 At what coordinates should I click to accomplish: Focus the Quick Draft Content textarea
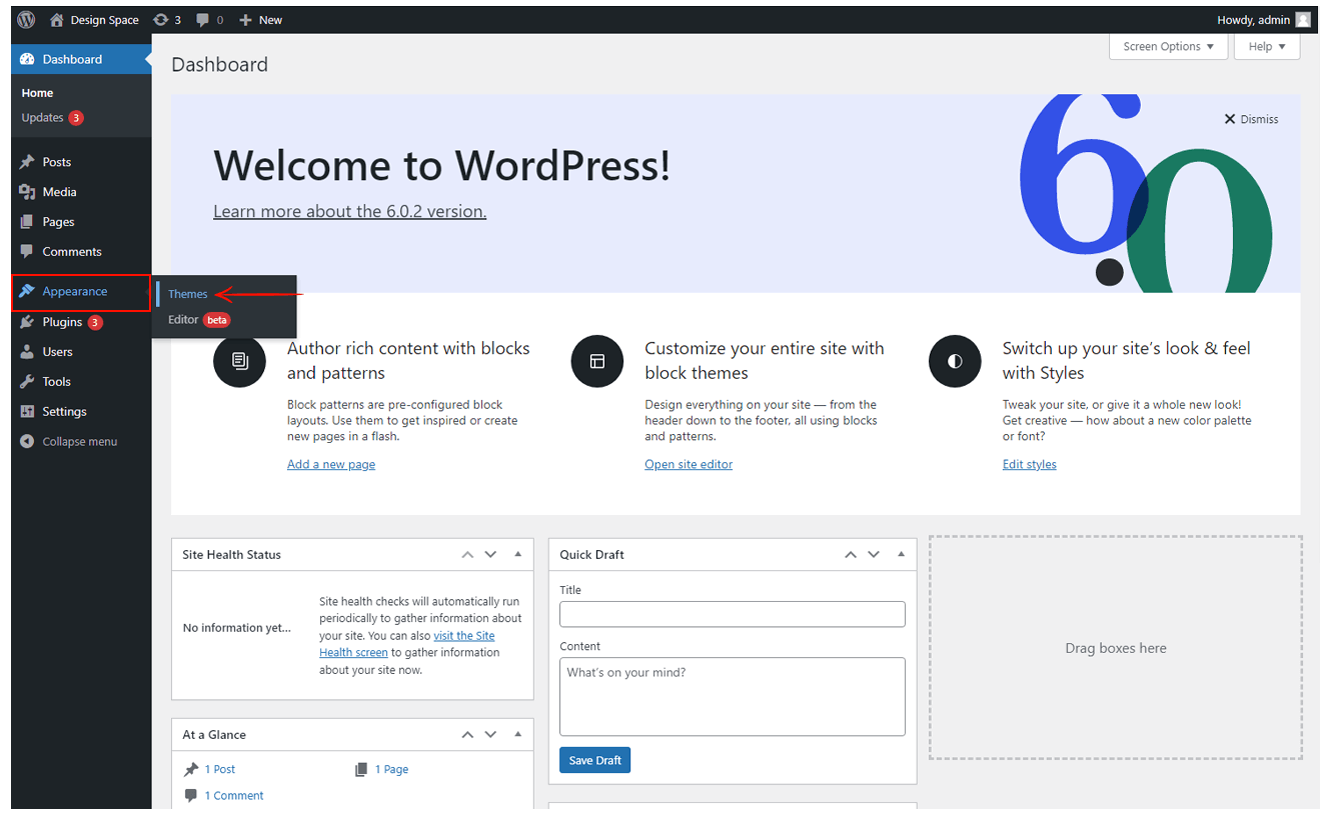732,696
